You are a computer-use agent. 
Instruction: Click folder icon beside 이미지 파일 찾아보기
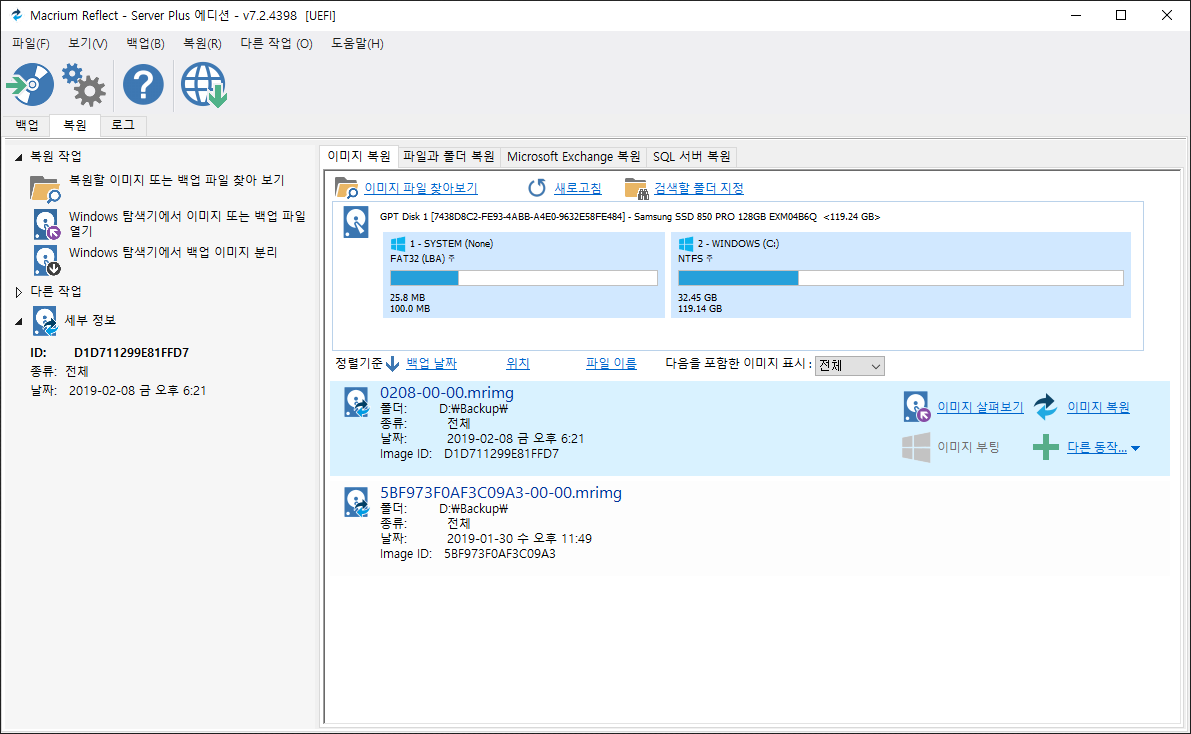pos(346,188)
